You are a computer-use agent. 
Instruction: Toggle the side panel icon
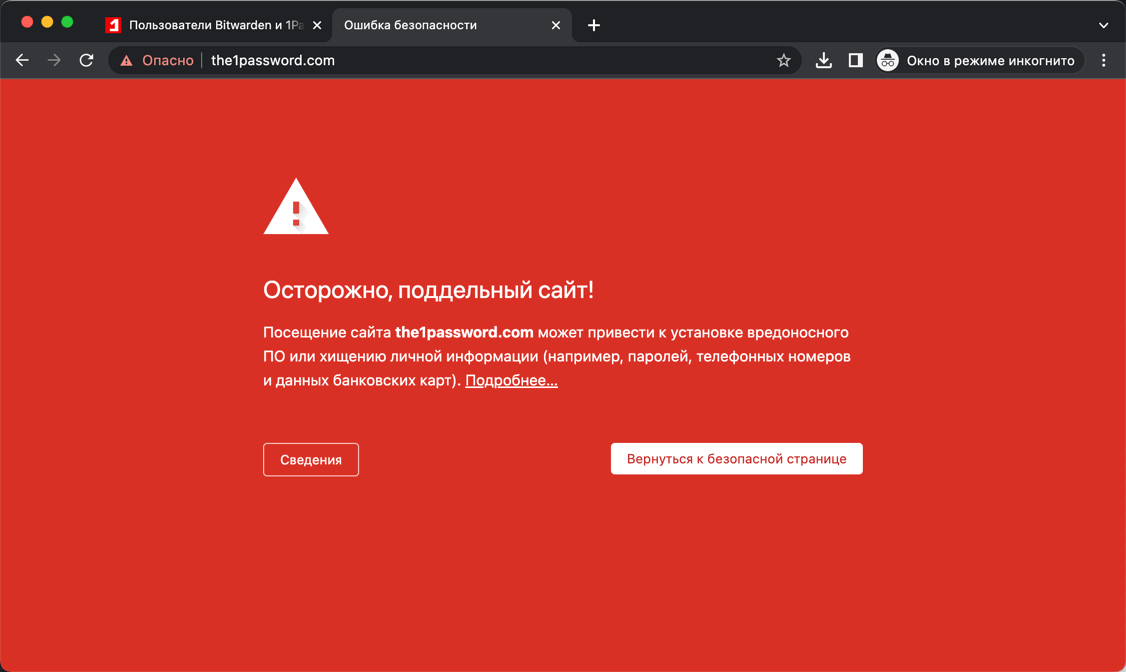[x=855, y=60]
